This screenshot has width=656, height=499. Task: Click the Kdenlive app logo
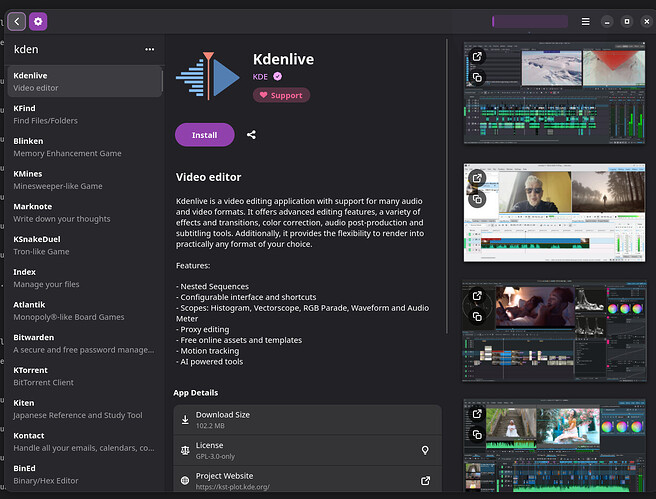(x=208, y=76)
